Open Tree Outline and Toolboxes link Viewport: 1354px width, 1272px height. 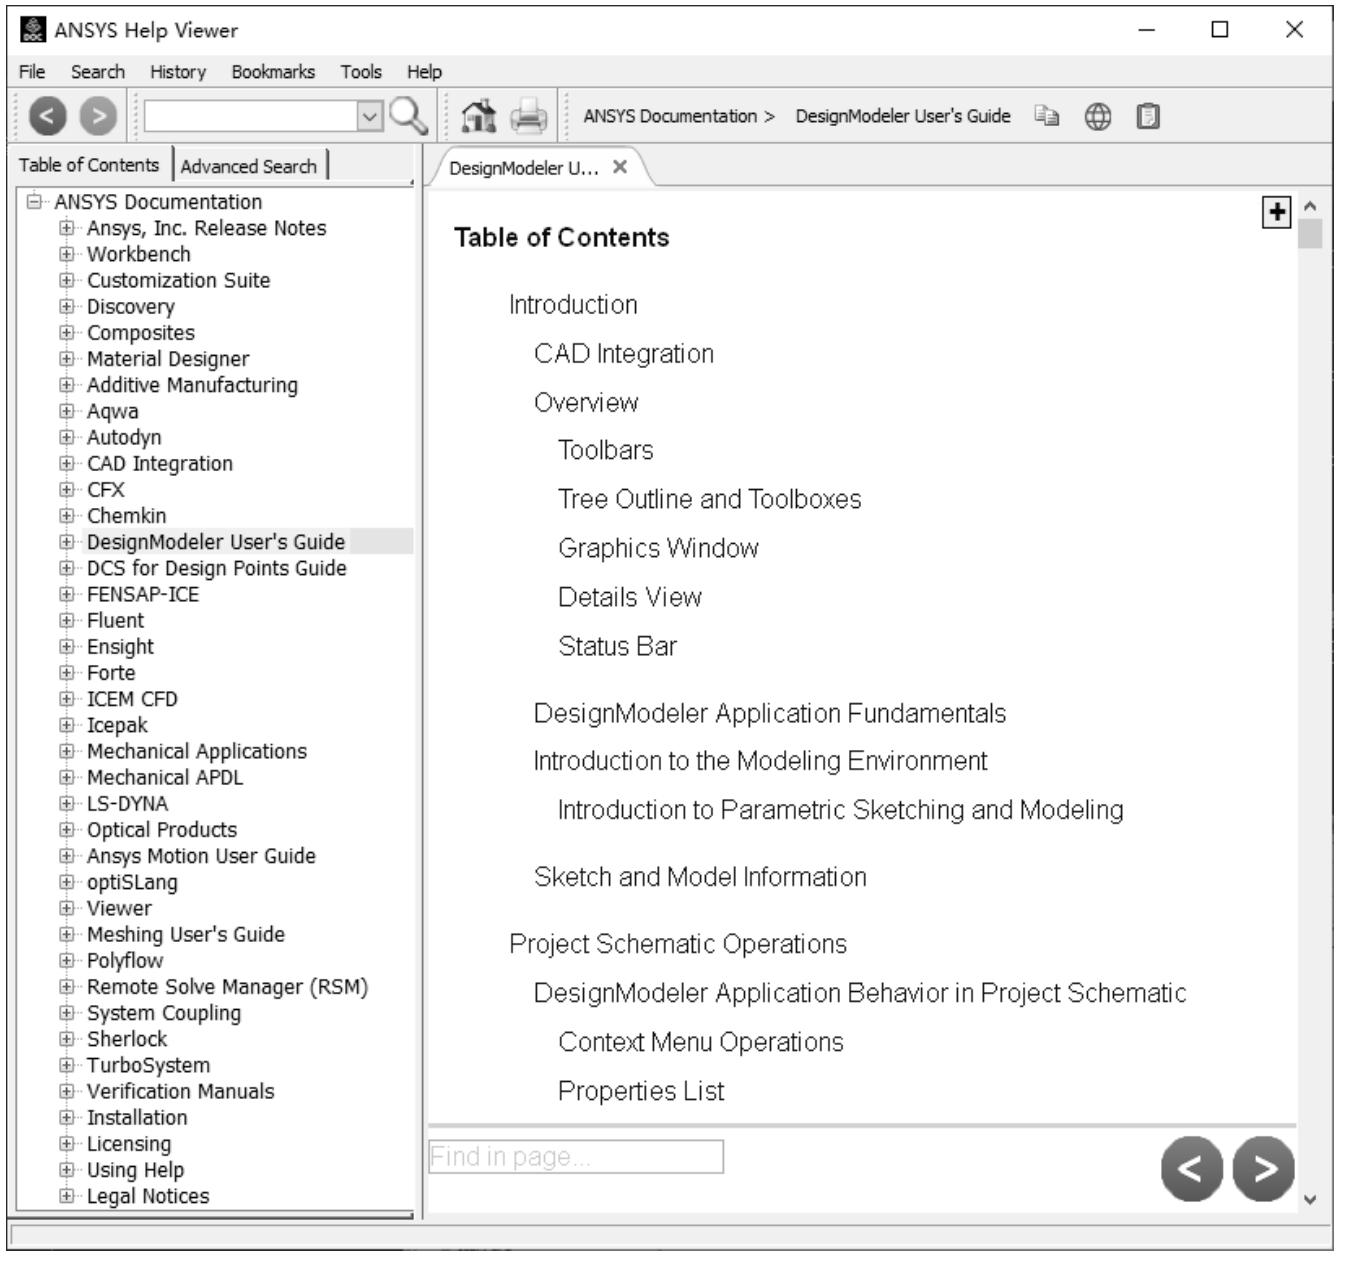click(x=710, y=499)
